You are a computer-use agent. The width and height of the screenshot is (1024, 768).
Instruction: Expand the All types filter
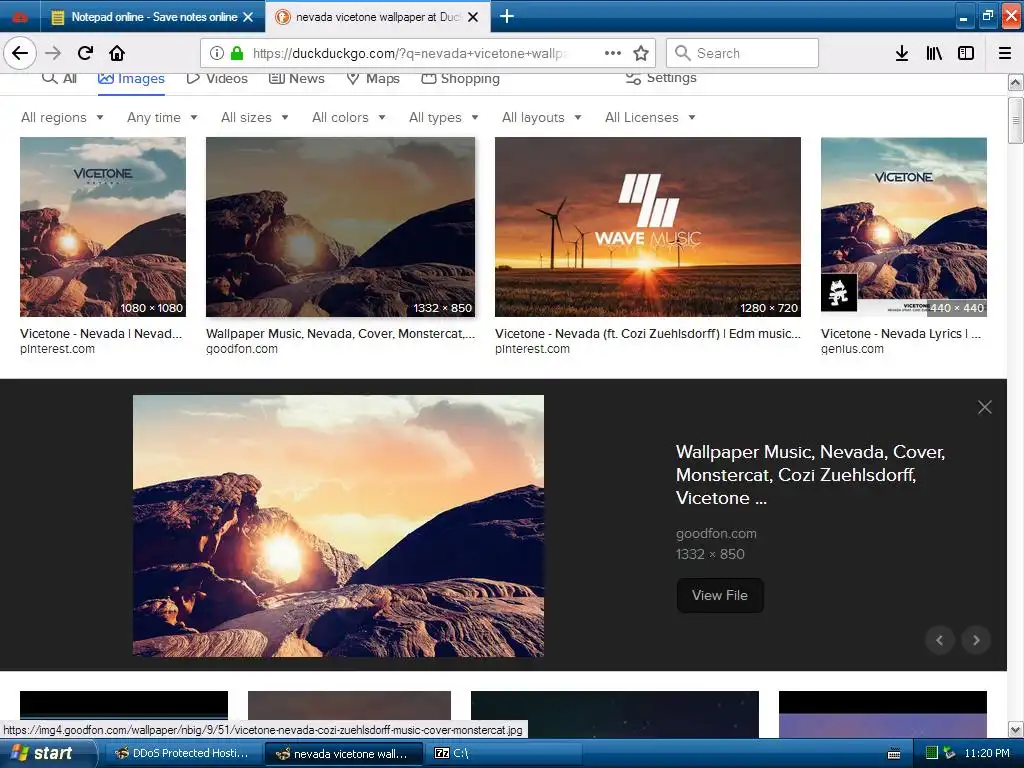[444, 118]
